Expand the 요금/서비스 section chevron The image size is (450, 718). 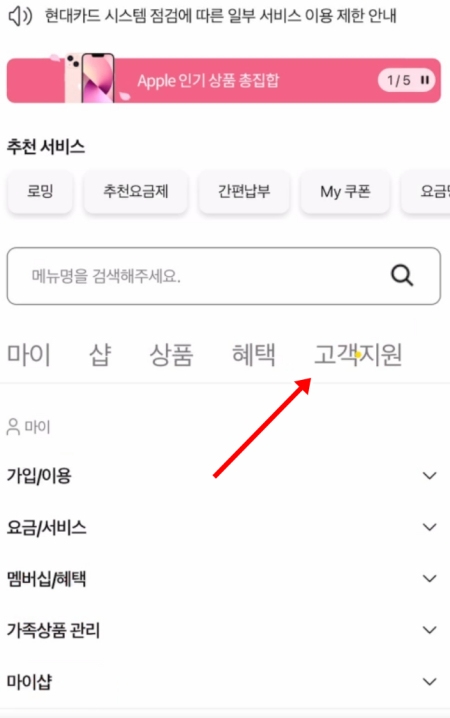tap(429, 527)
